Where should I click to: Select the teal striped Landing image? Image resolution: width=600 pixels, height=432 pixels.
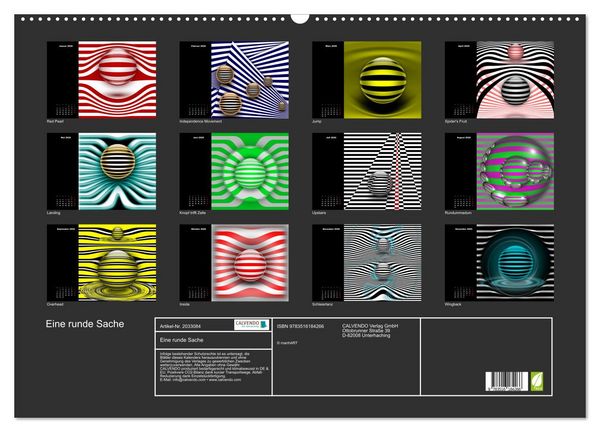117,171
